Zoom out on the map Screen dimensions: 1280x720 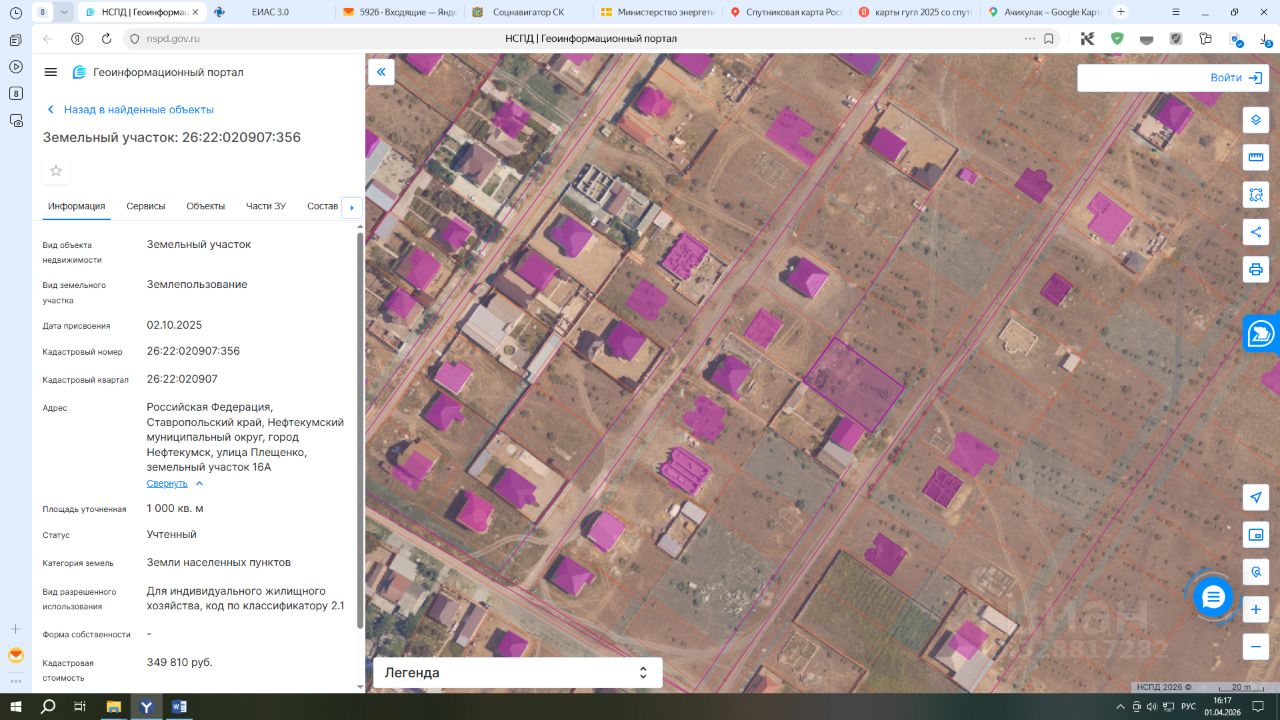[x=1256, y=647]
